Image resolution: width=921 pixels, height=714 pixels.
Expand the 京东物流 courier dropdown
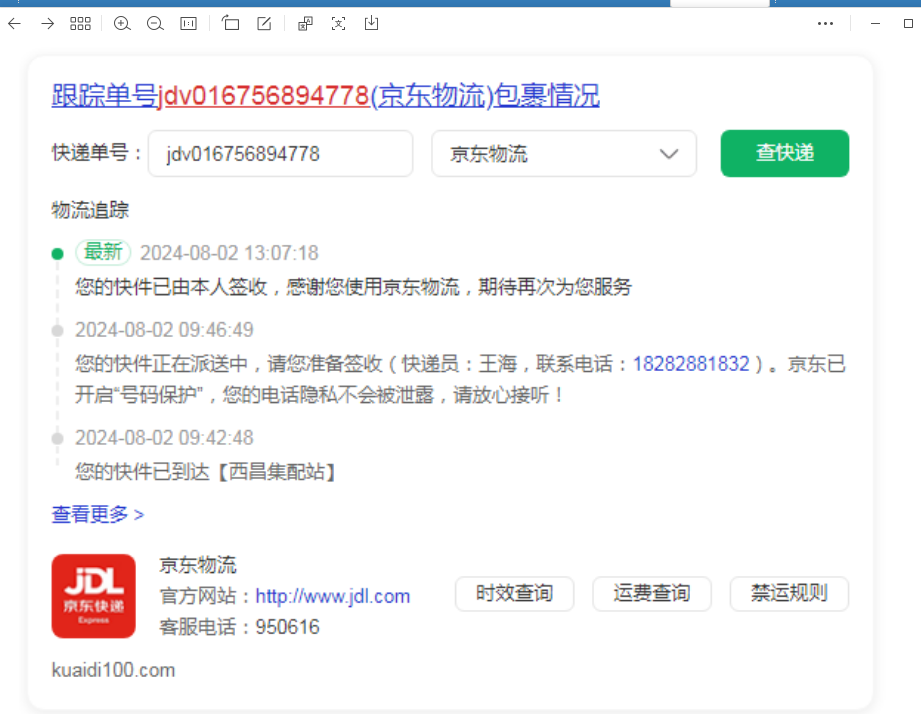(564, 154)
